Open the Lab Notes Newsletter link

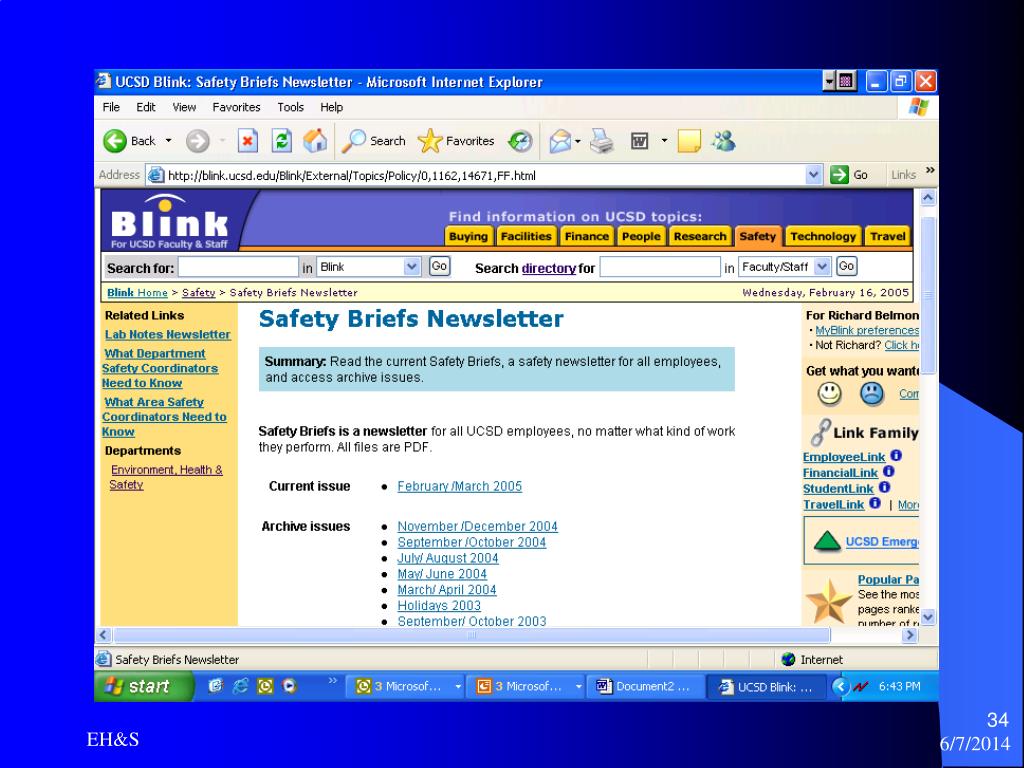pyautogui.click(x=168, y=334)
